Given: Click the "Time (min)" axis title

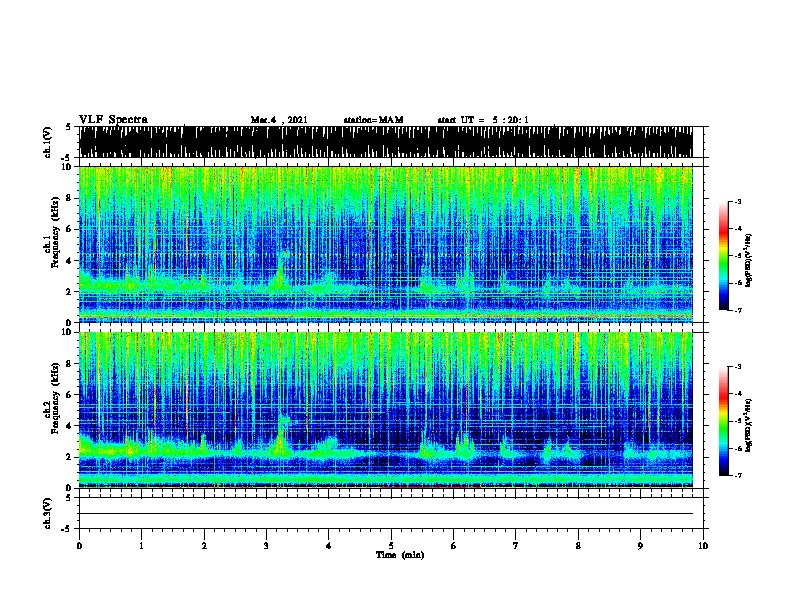Looking at the screenshot, I should (x=400, y=555).
